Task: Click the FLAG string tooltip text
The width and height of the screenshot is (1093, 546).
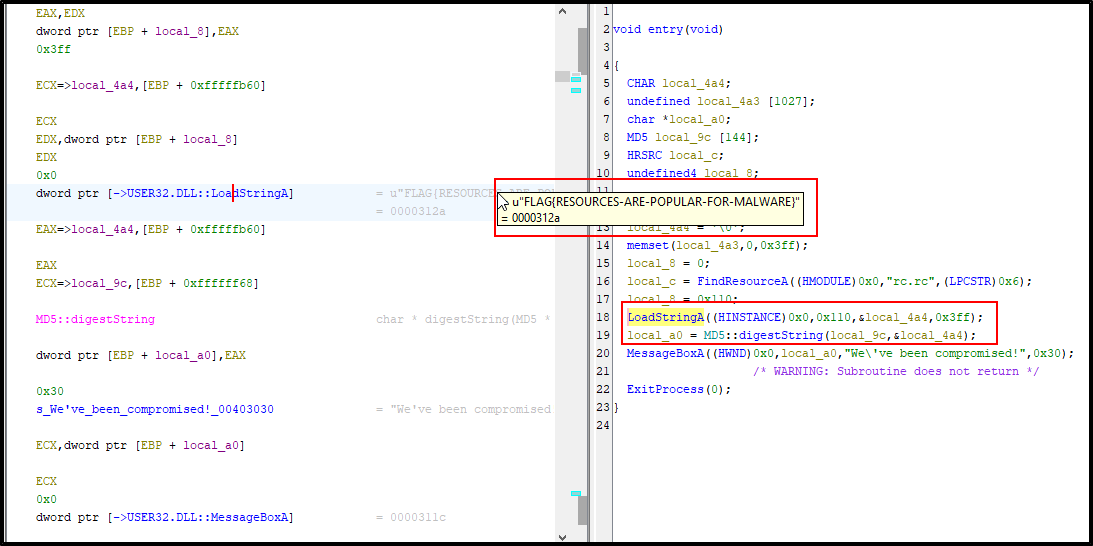Action: click(656, 202)
